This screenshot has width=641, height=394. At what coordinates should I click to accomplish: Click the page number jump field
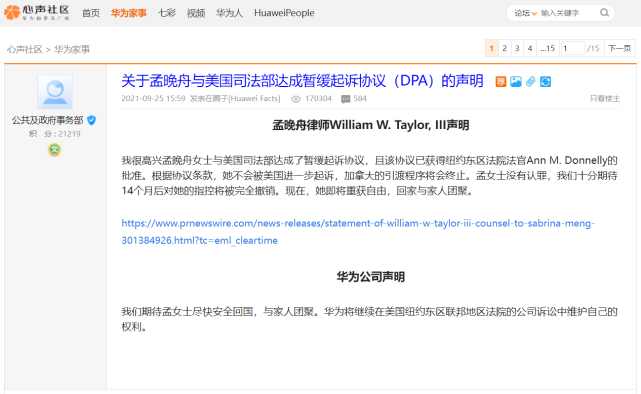[573, 48]
